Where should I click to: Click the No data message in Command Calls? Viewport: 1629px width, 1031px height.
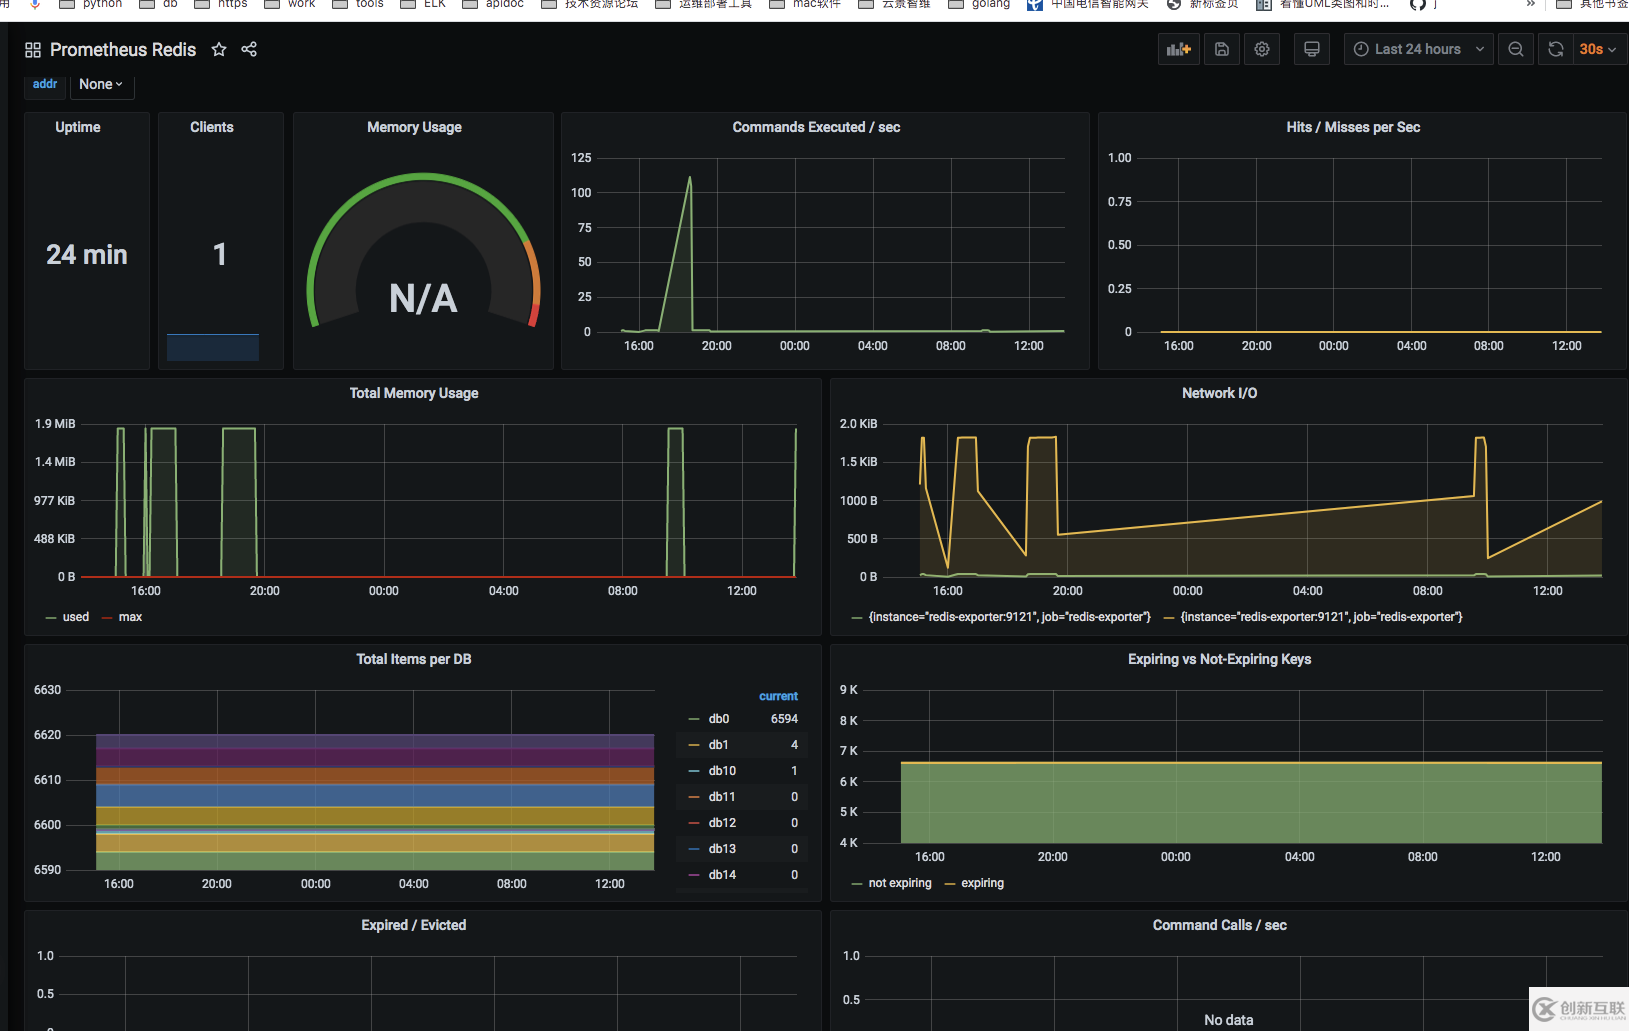click(1229, 1020)
